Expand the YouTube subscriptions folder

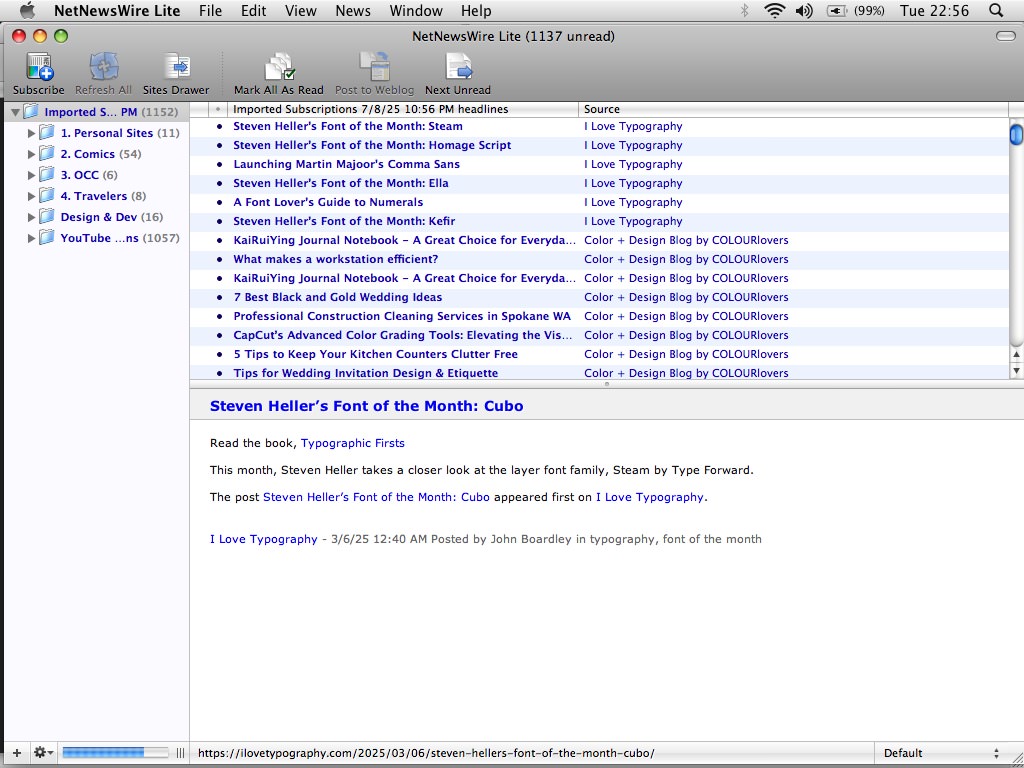point(31,238)
